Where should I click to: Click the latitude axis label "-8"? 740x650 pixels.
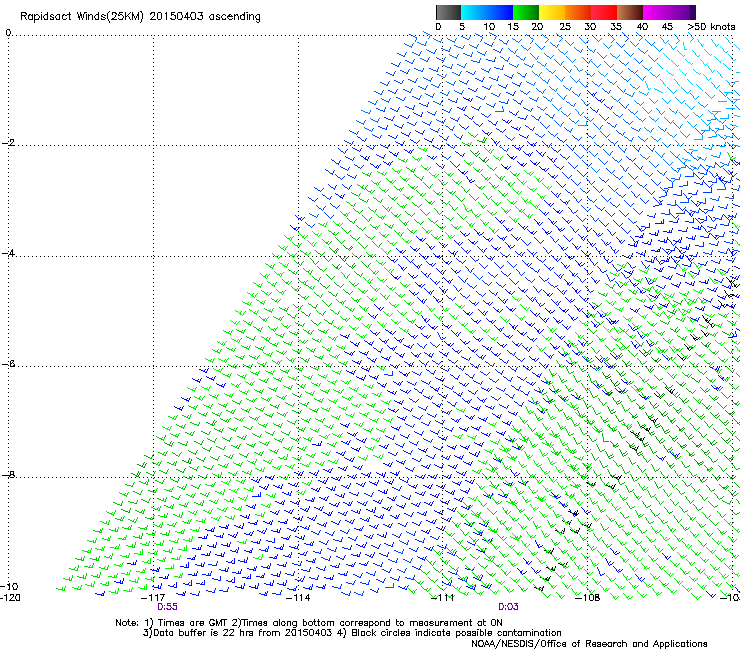click(x=8, y=474)
